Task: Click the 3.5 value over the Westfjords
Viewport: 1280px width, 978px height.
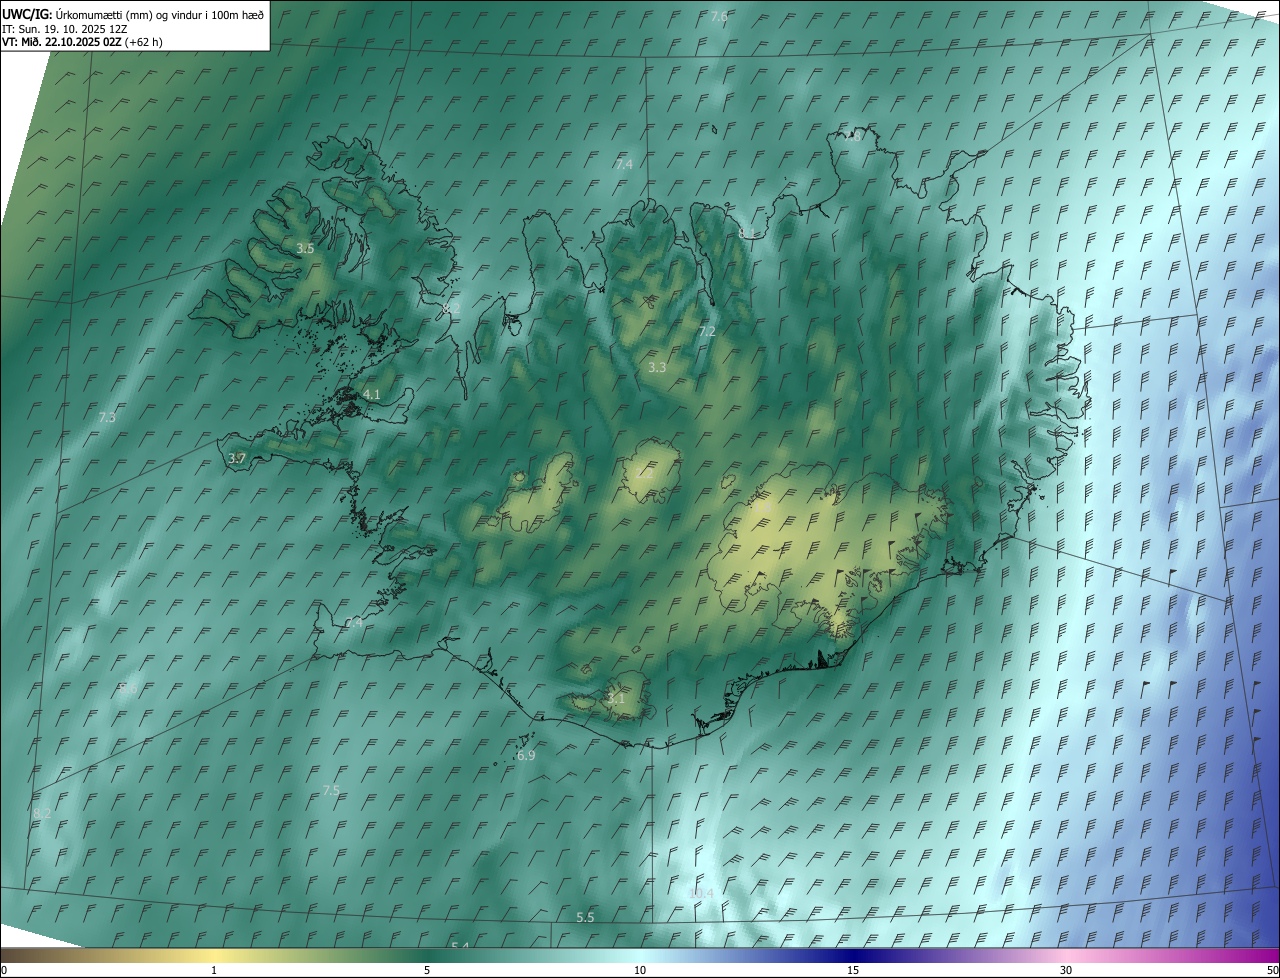Action: point(305,248)
